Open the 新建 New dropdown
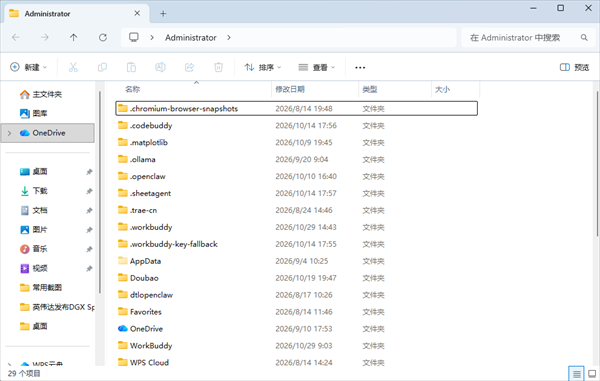600x381 pixels. click(28, 67)
